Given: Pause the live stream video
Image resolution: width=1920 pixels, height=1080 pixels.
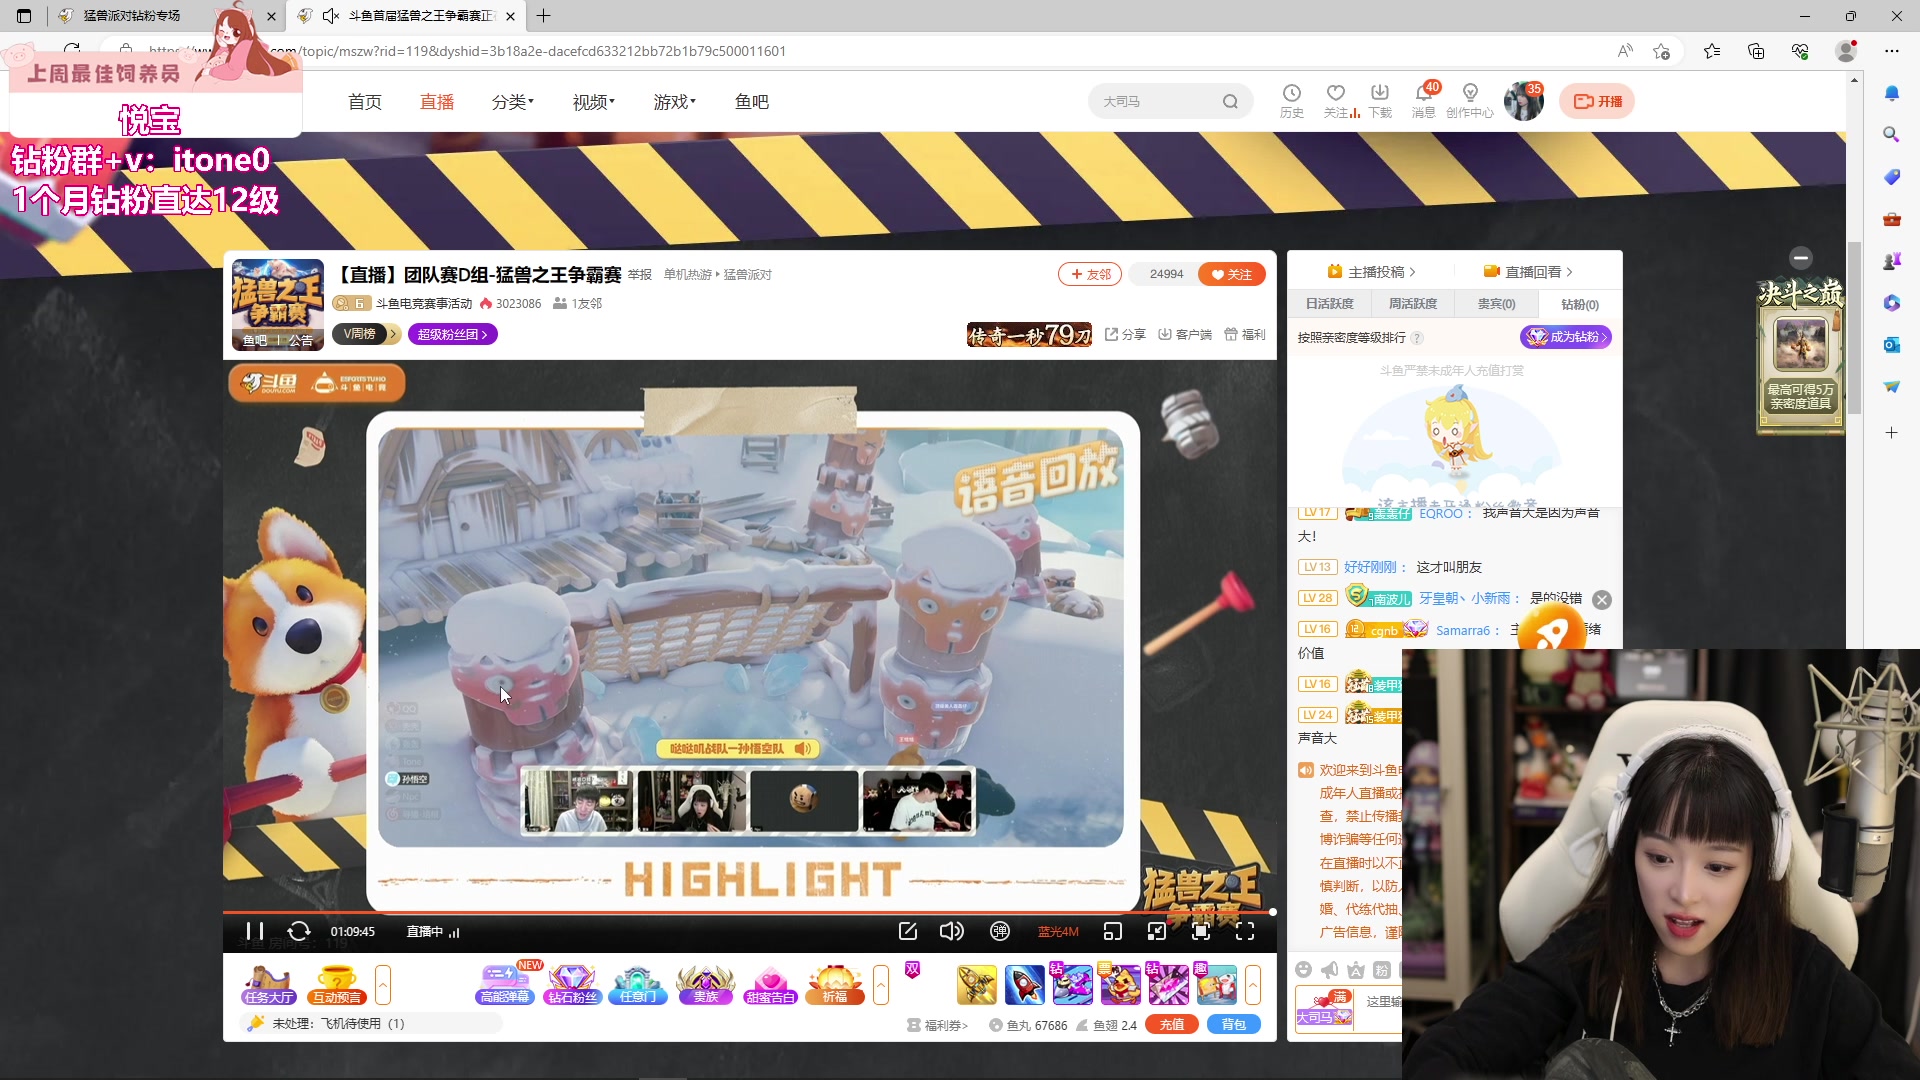Looking at the screenshot, I should coord(254,931).
